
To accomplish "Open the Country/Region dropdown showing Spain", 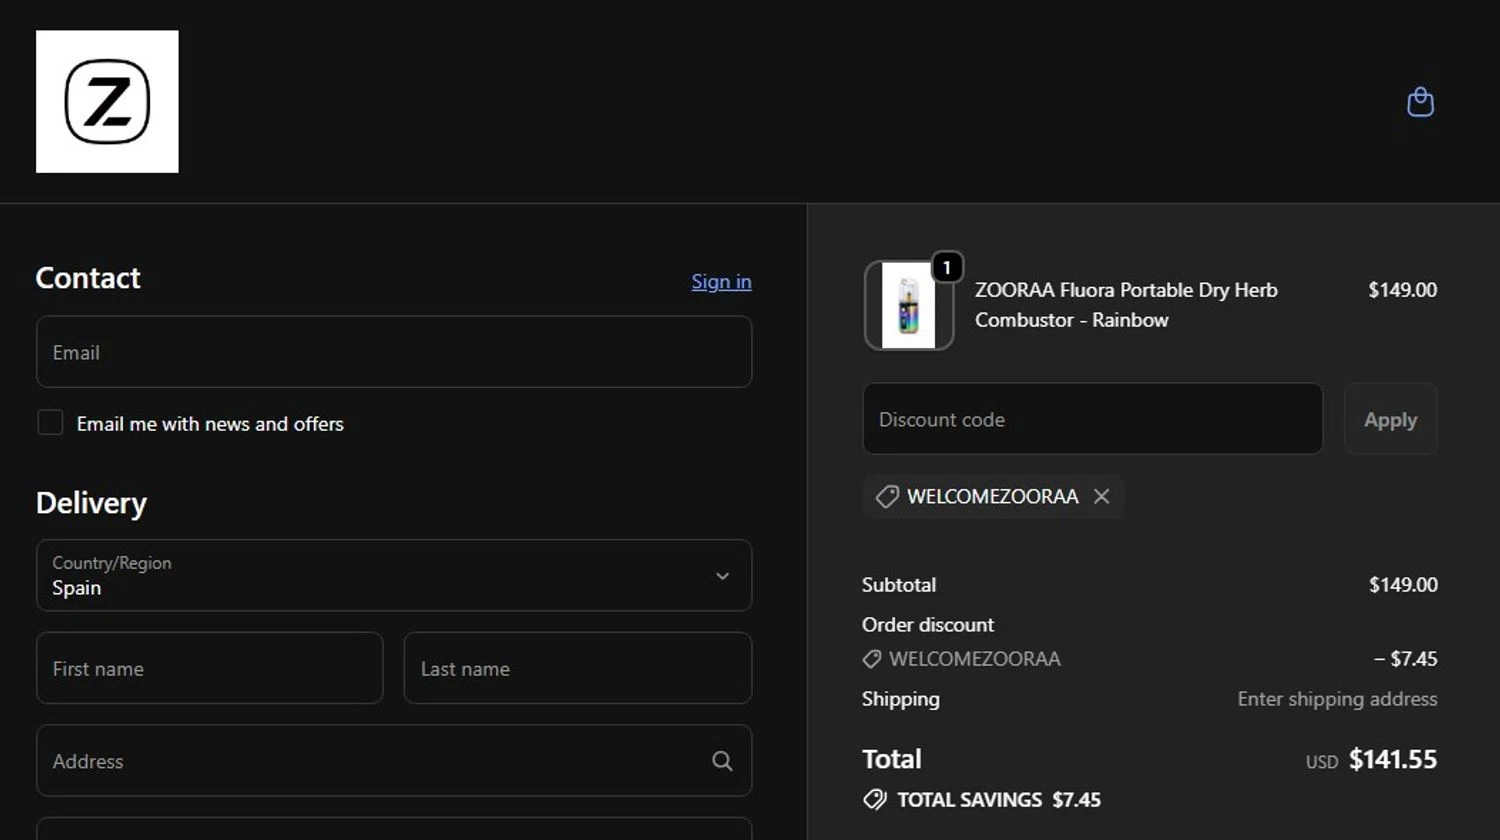I will (x=394, y=576).
